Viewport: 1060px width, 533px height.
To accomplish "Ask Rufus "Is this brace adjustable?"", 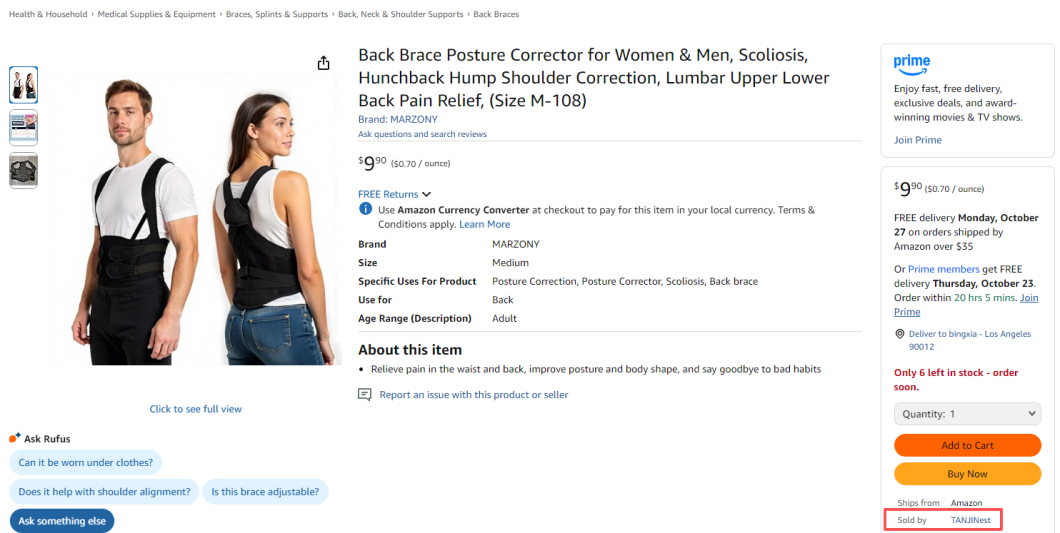I will coord(266,492).
